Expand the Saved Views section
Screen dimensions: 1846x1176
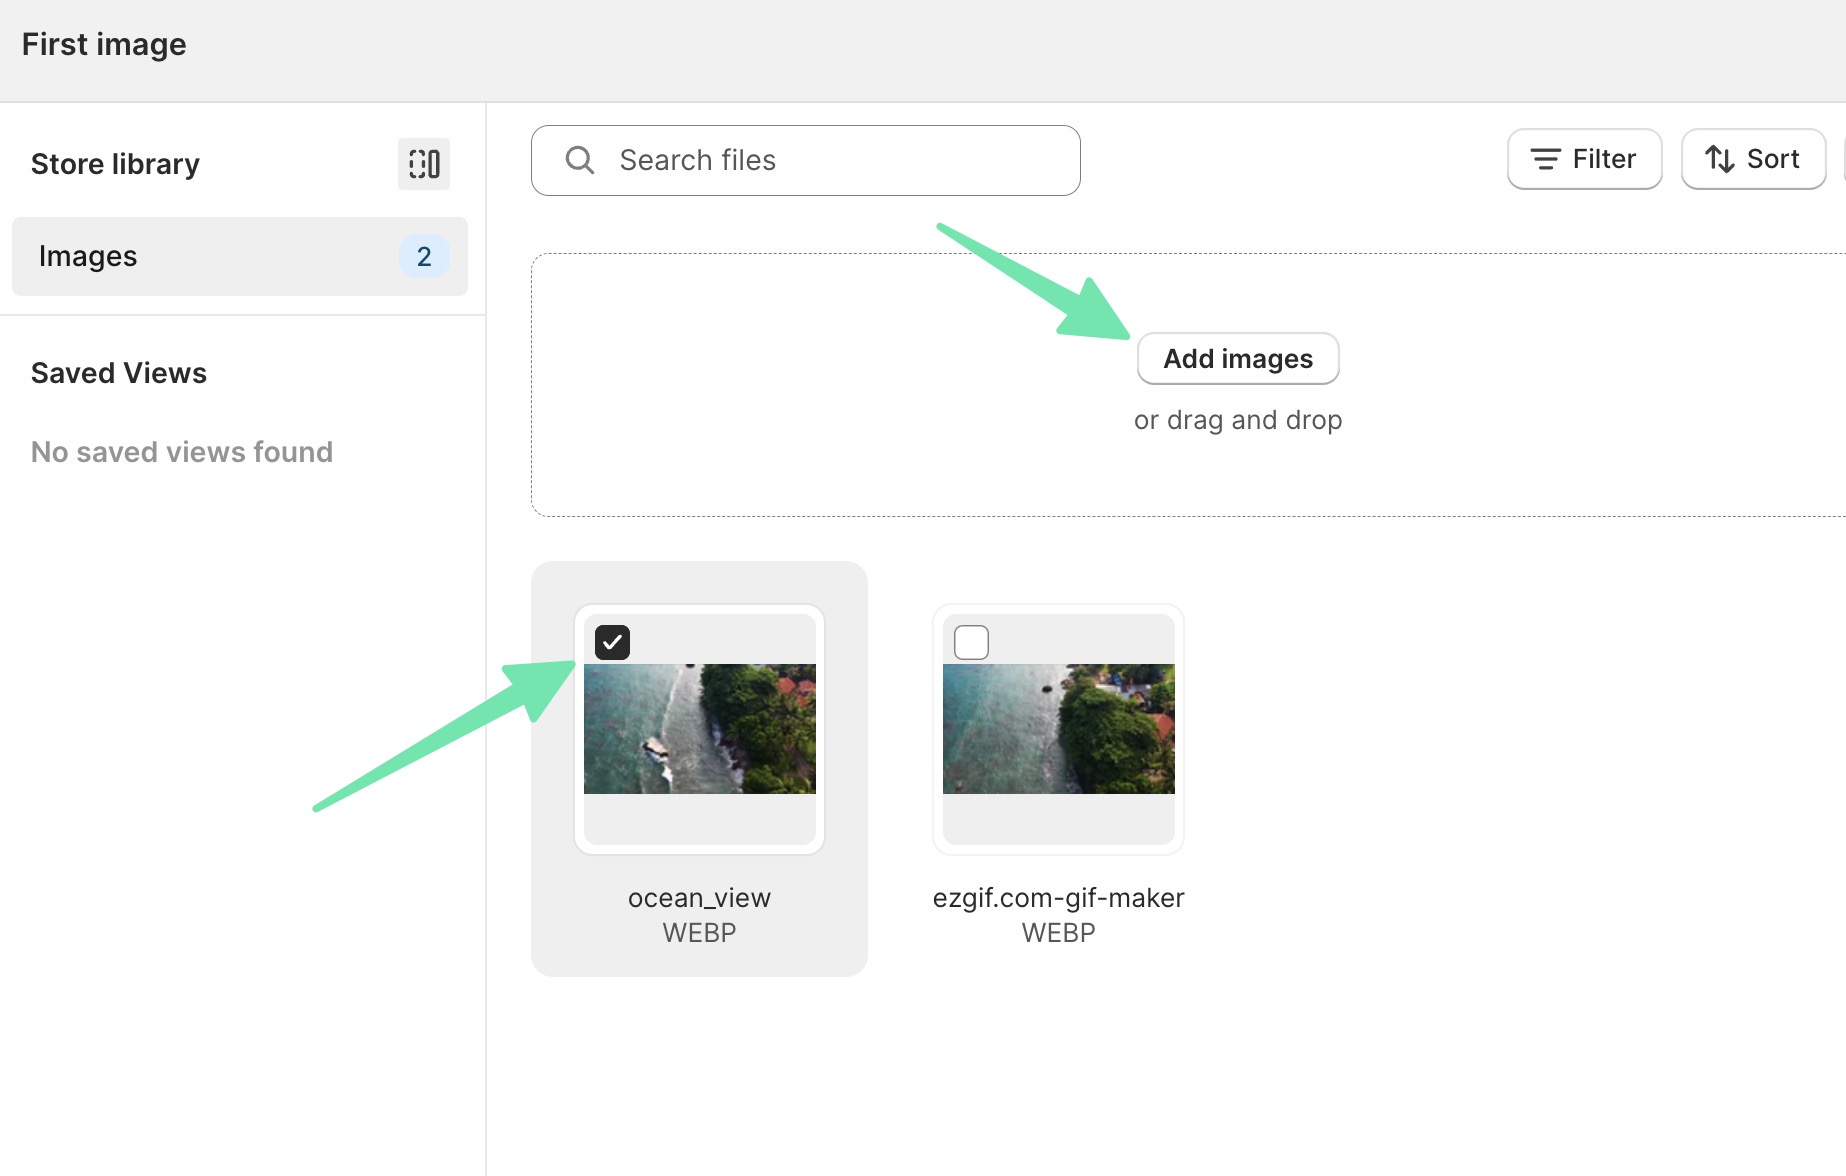click(x=118, y=372)
